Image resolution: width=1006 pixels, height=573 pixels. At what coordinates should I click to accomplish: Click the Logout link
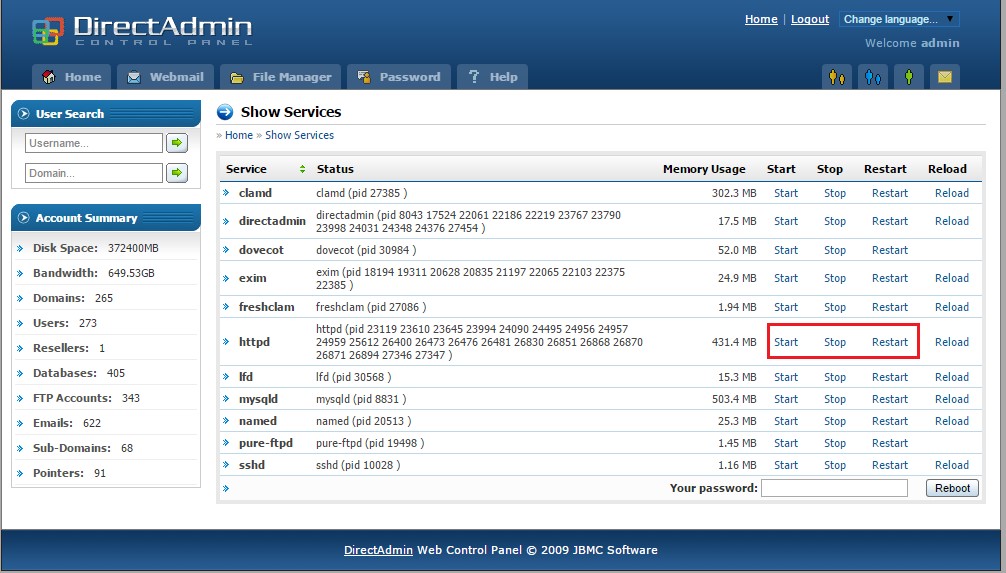810,19
